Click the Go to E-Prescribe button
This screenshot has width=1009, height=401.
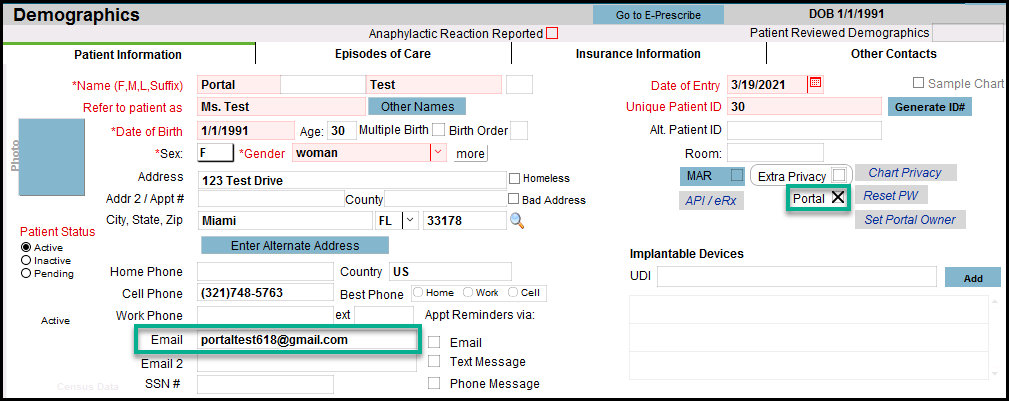[x=657, y=15]
